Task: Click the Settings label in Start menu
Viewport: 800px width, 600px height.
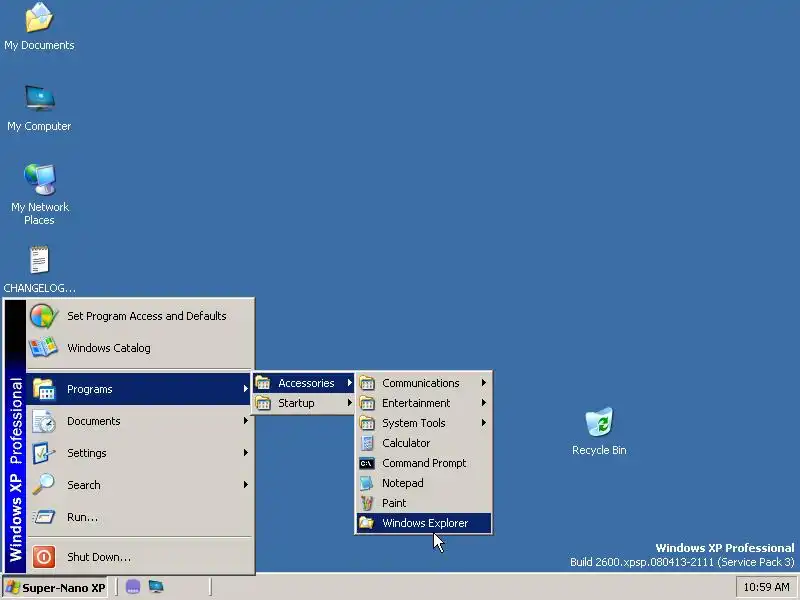Action: tap(87, 453)
